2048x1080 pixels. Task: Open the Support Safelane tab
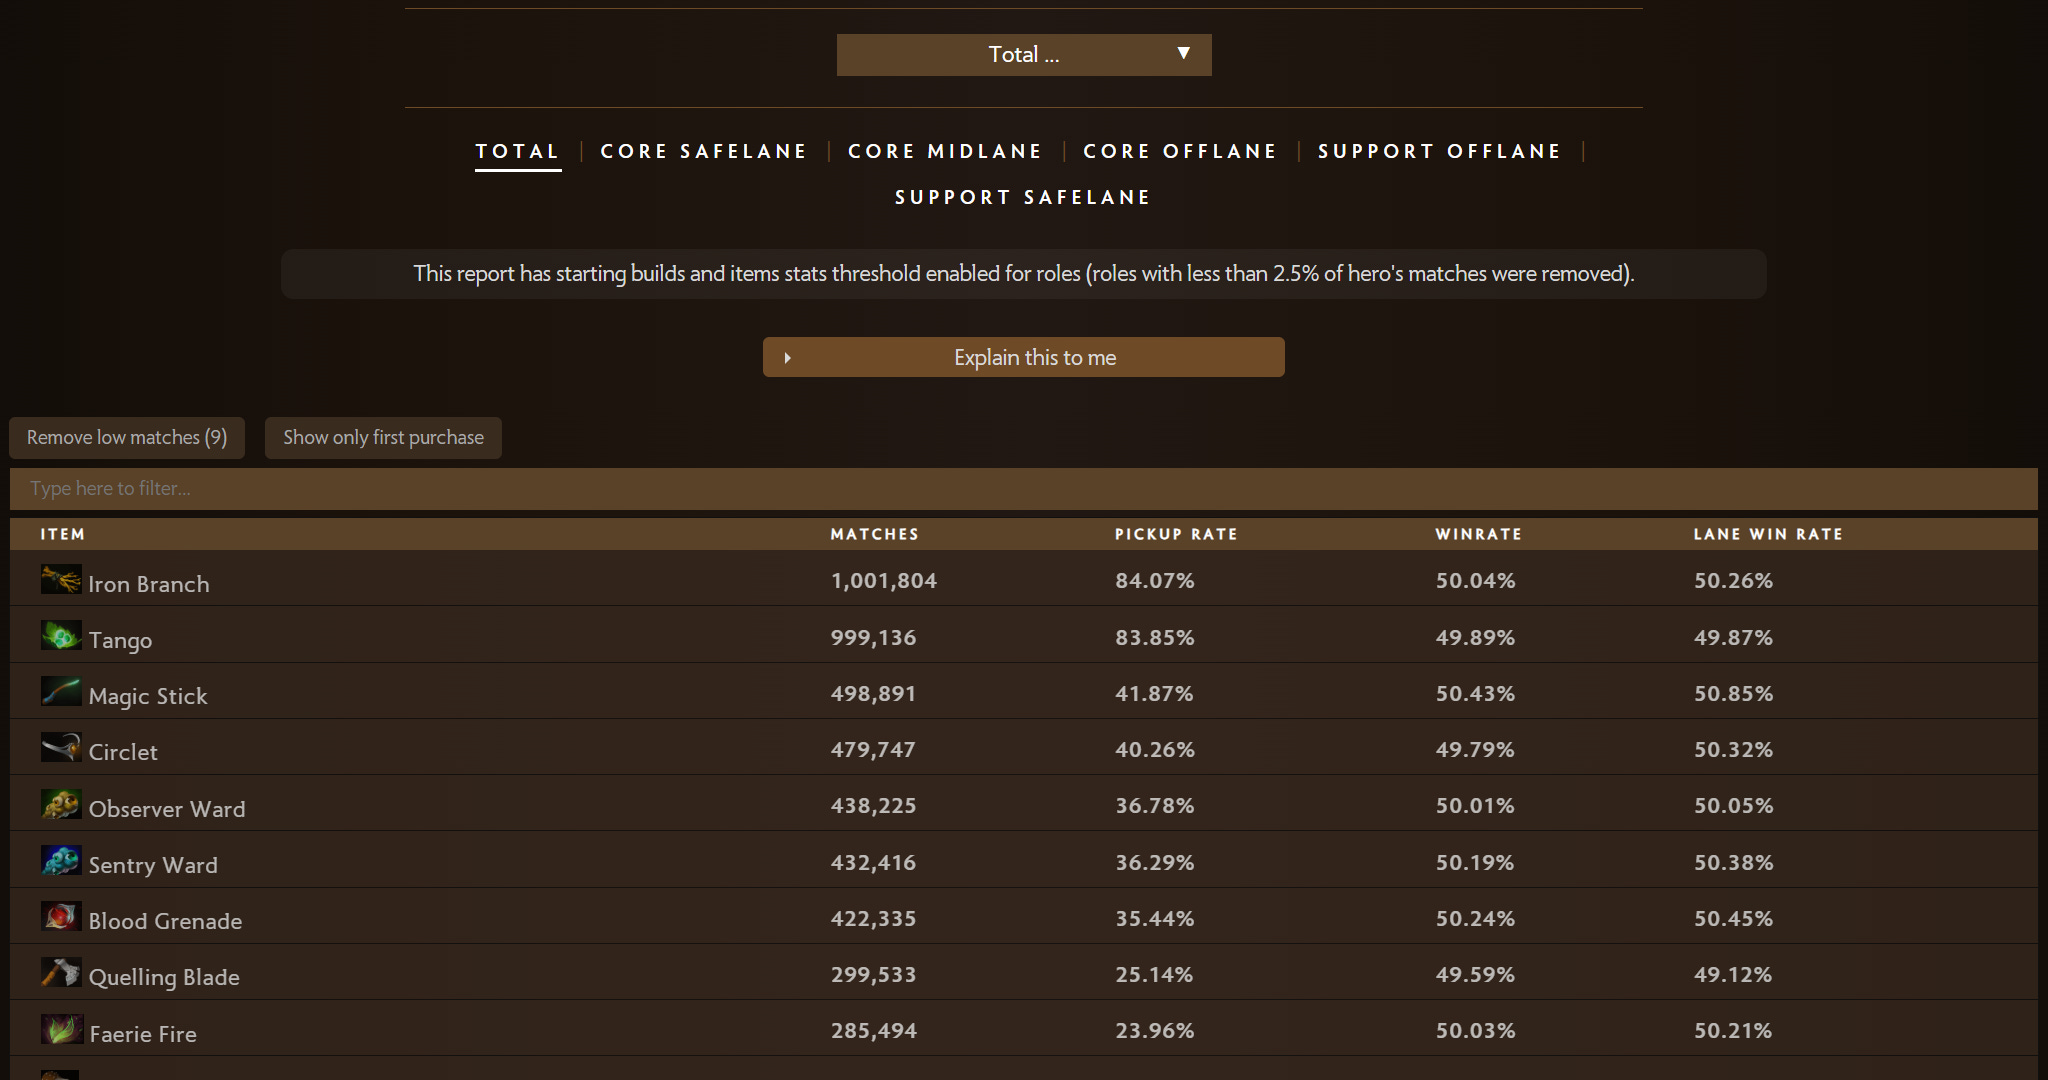point(1023,197)
